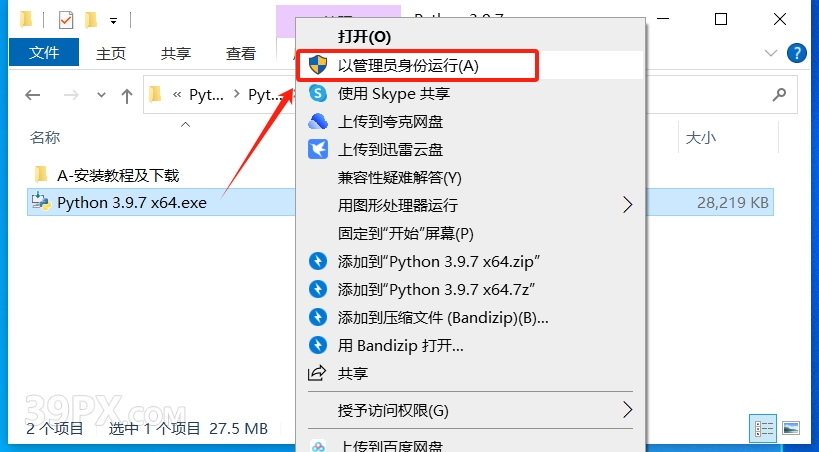
Task: Switch to the 共享 ribbon tab
Action: [x=176, y=53]
